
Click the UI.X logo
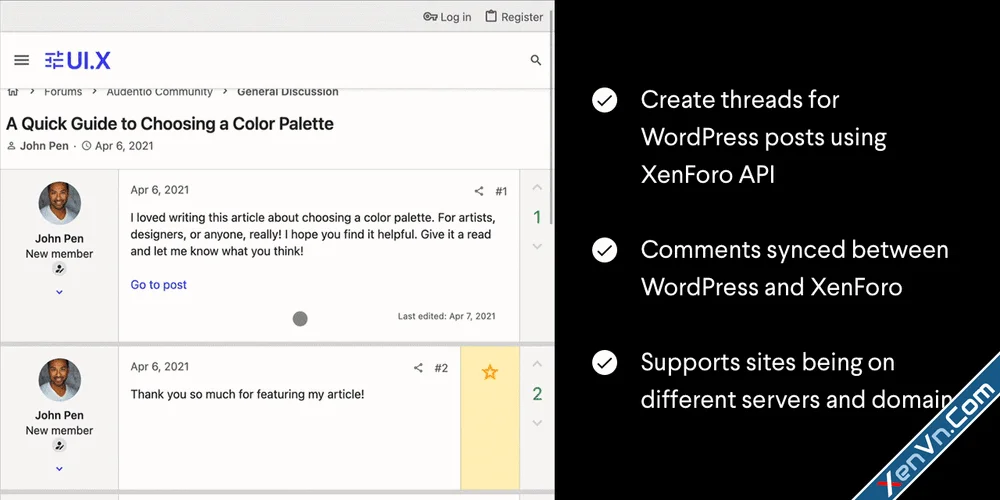pos(78,61)
